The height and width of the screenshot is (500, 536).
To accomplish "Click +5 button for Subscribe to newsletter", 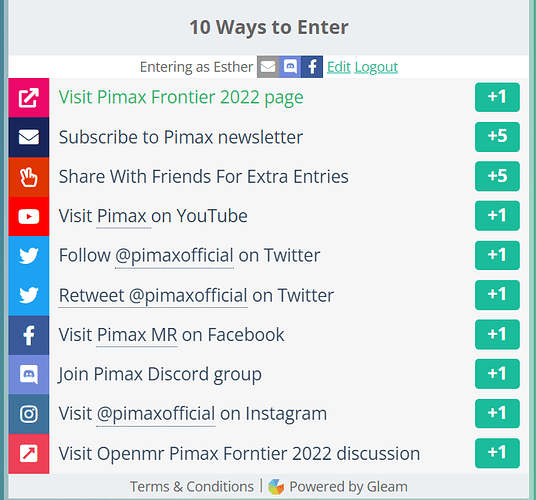I will click(x=497, y=137).
